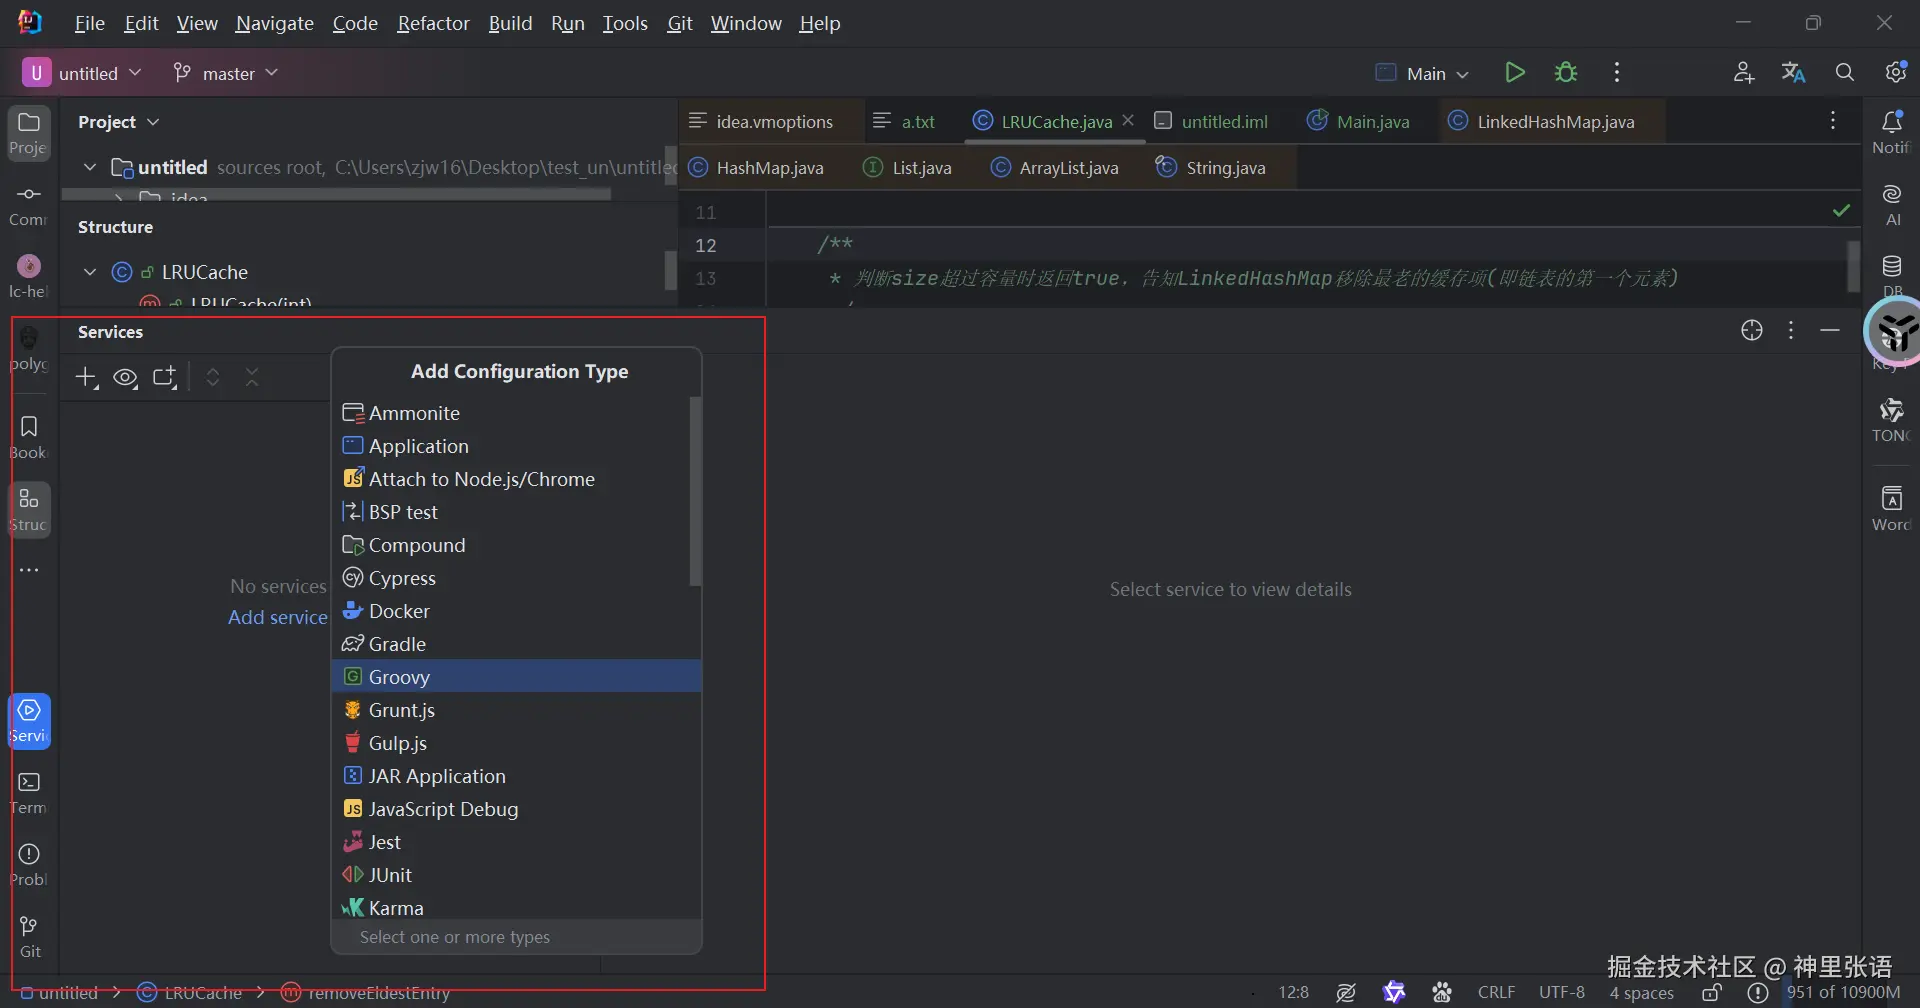Open the Build menu
Image resolution: width=1920 pixels, height=1008 pixels.
point(510,23)
